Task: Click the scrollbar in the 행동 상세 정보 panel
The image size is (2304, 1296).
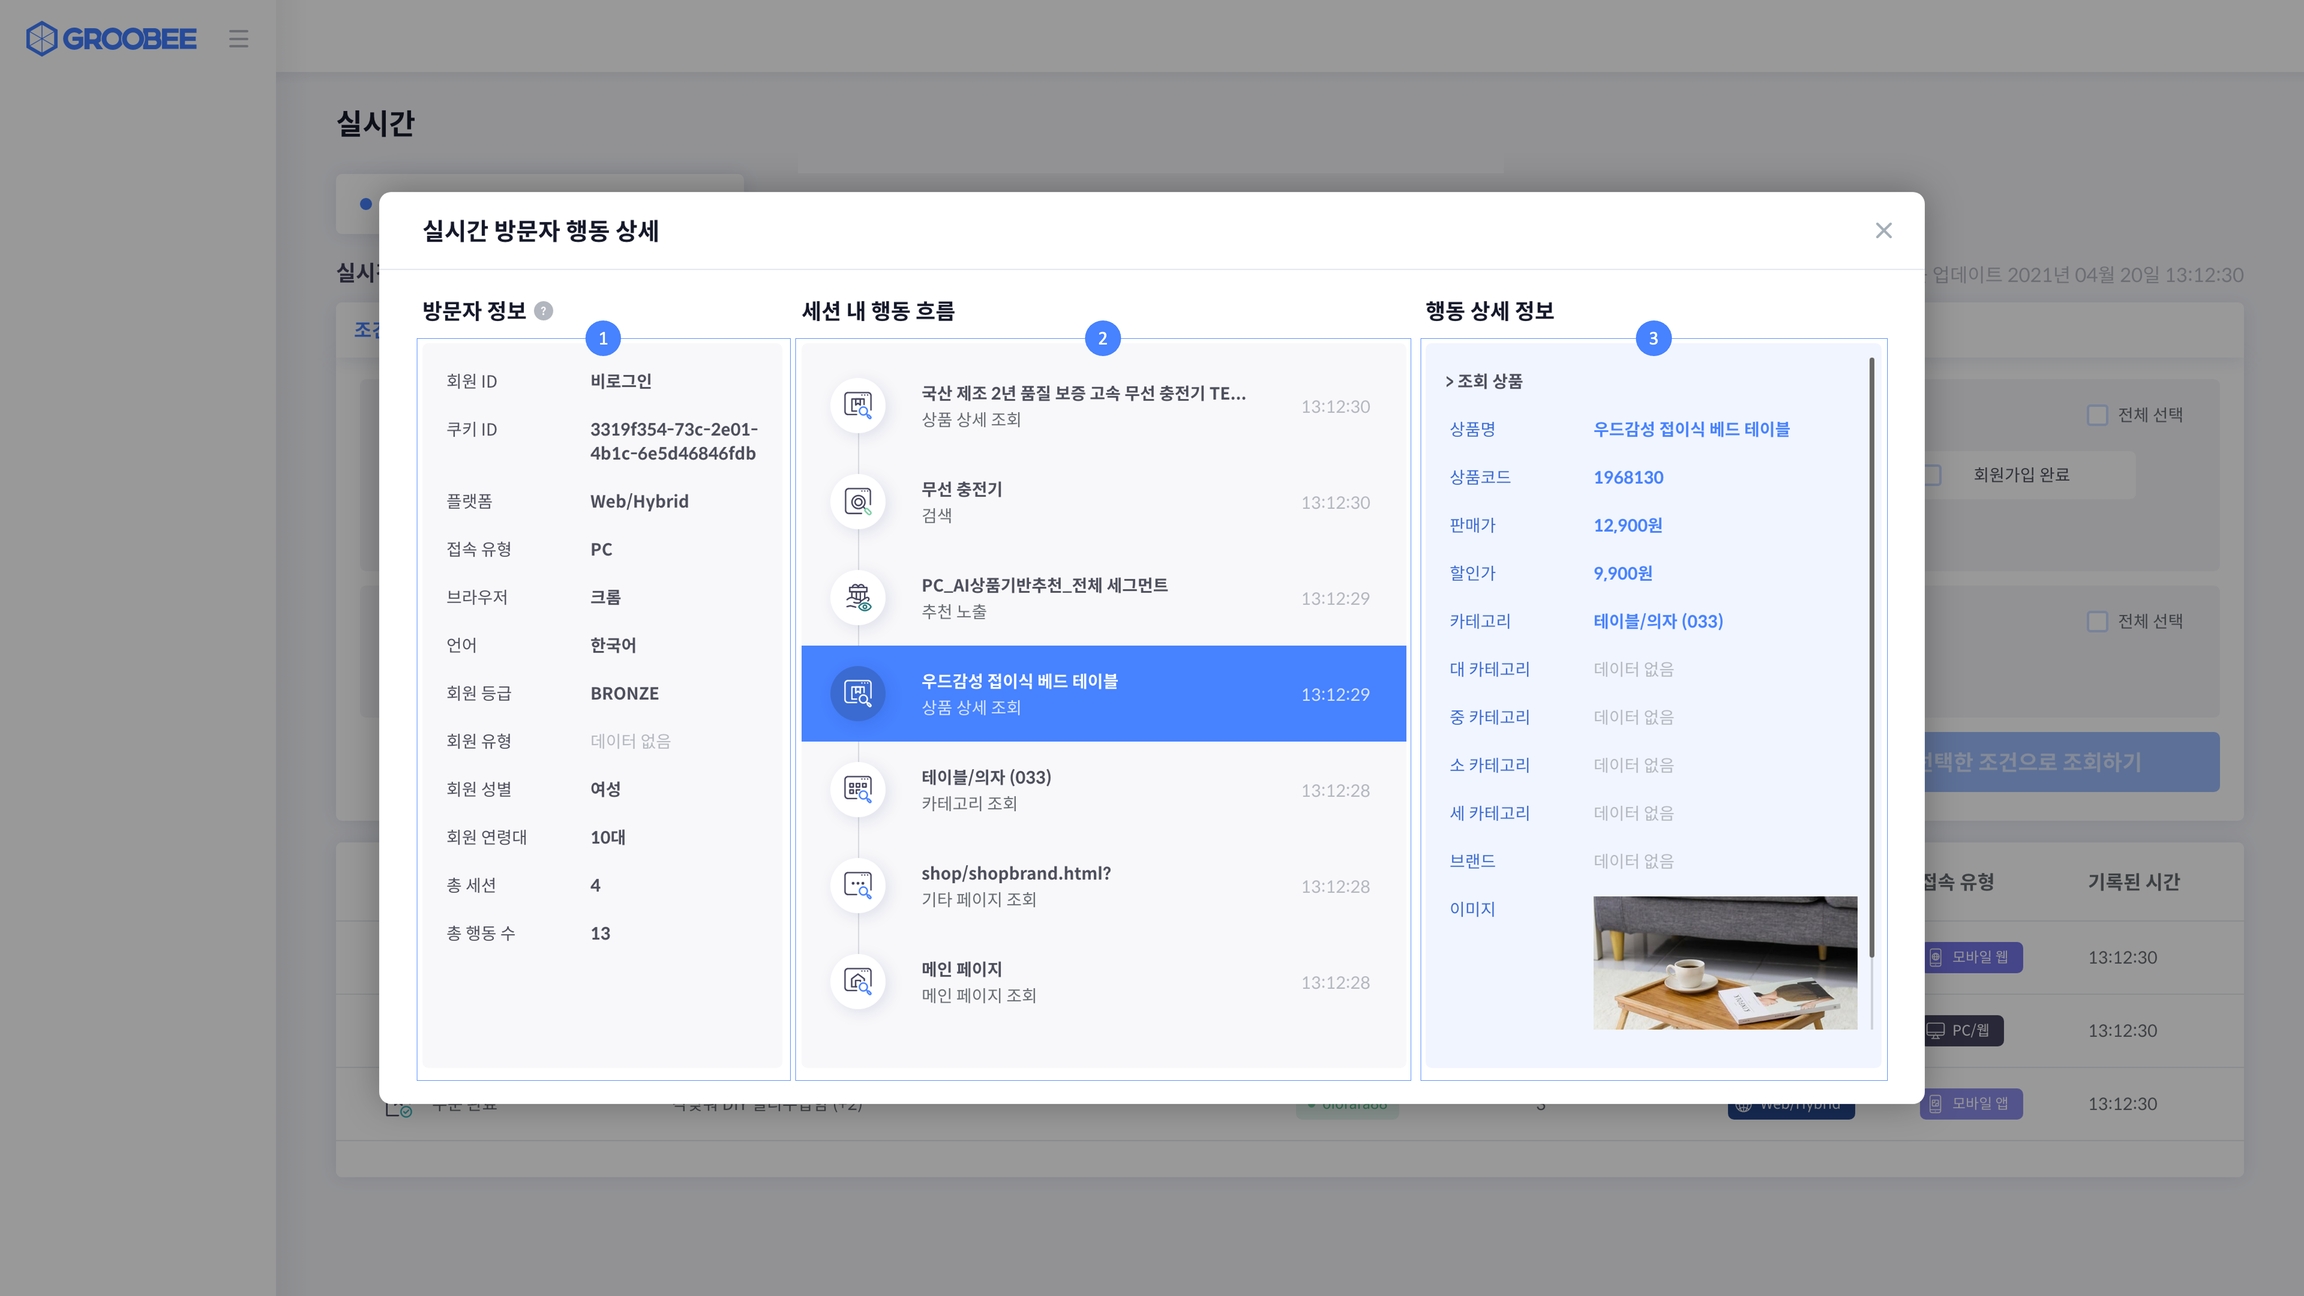Action: click(x=1871, y=655)
